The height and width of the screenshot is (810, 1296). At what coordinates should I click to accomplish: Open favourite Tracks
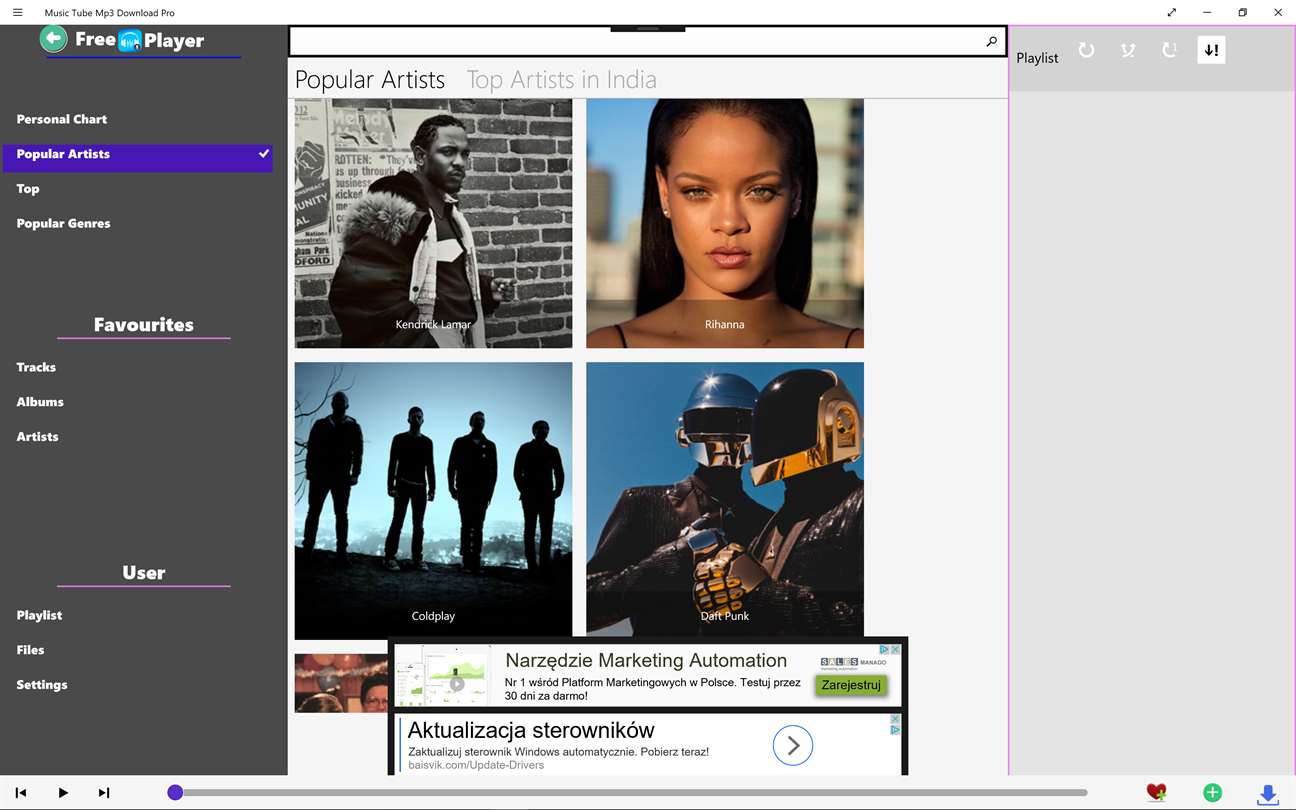coord(36,367)
